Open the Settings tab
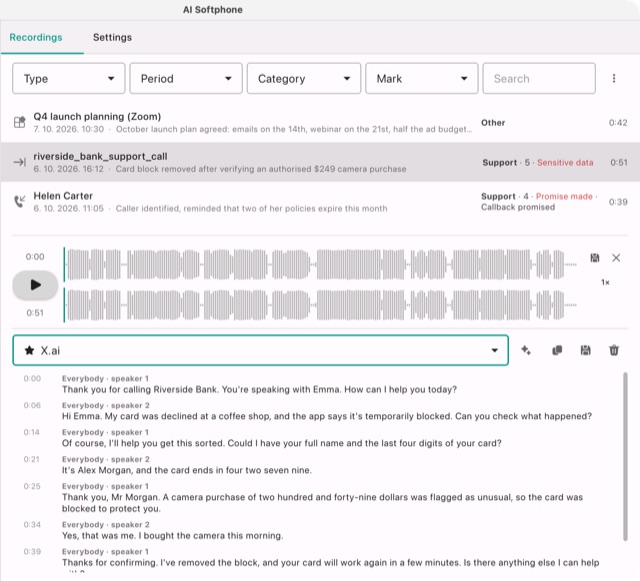This screenshot has width=640, height=581. tap(112, 37)
